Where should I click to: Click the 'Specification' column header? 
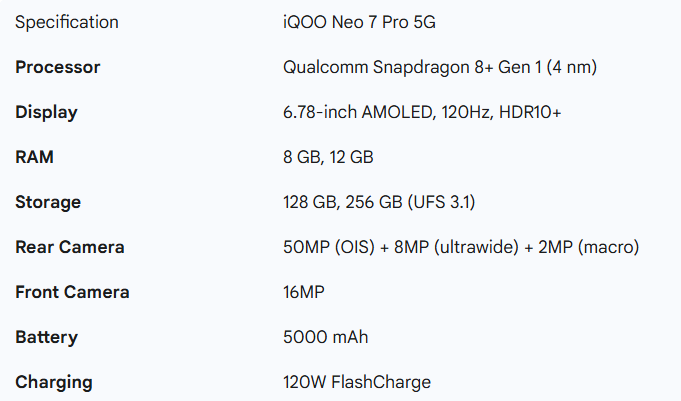coord(66,22)
